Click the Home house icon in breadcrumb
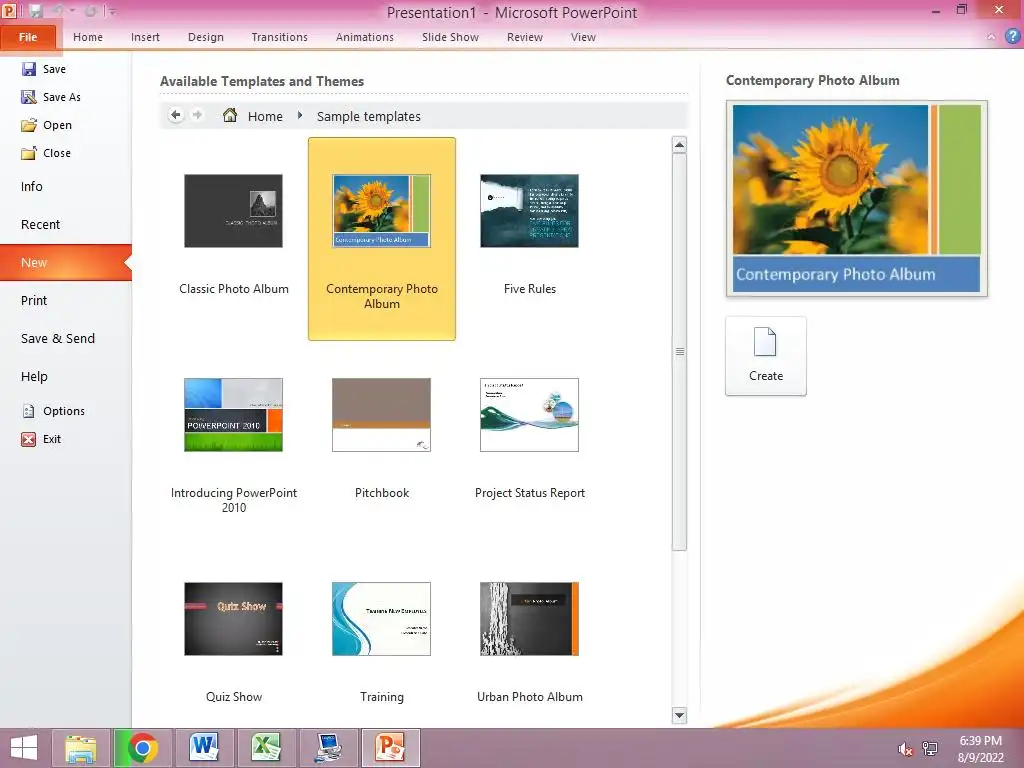 (x=230, y=116)
